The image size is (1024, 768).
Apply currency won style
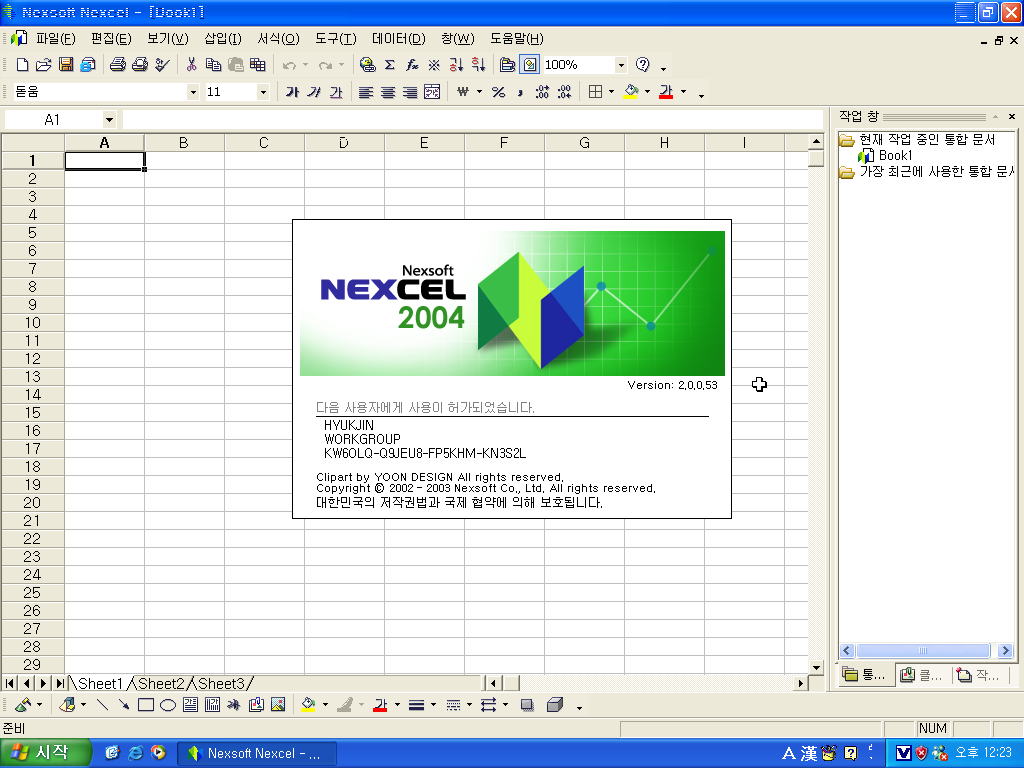point(463,92)
